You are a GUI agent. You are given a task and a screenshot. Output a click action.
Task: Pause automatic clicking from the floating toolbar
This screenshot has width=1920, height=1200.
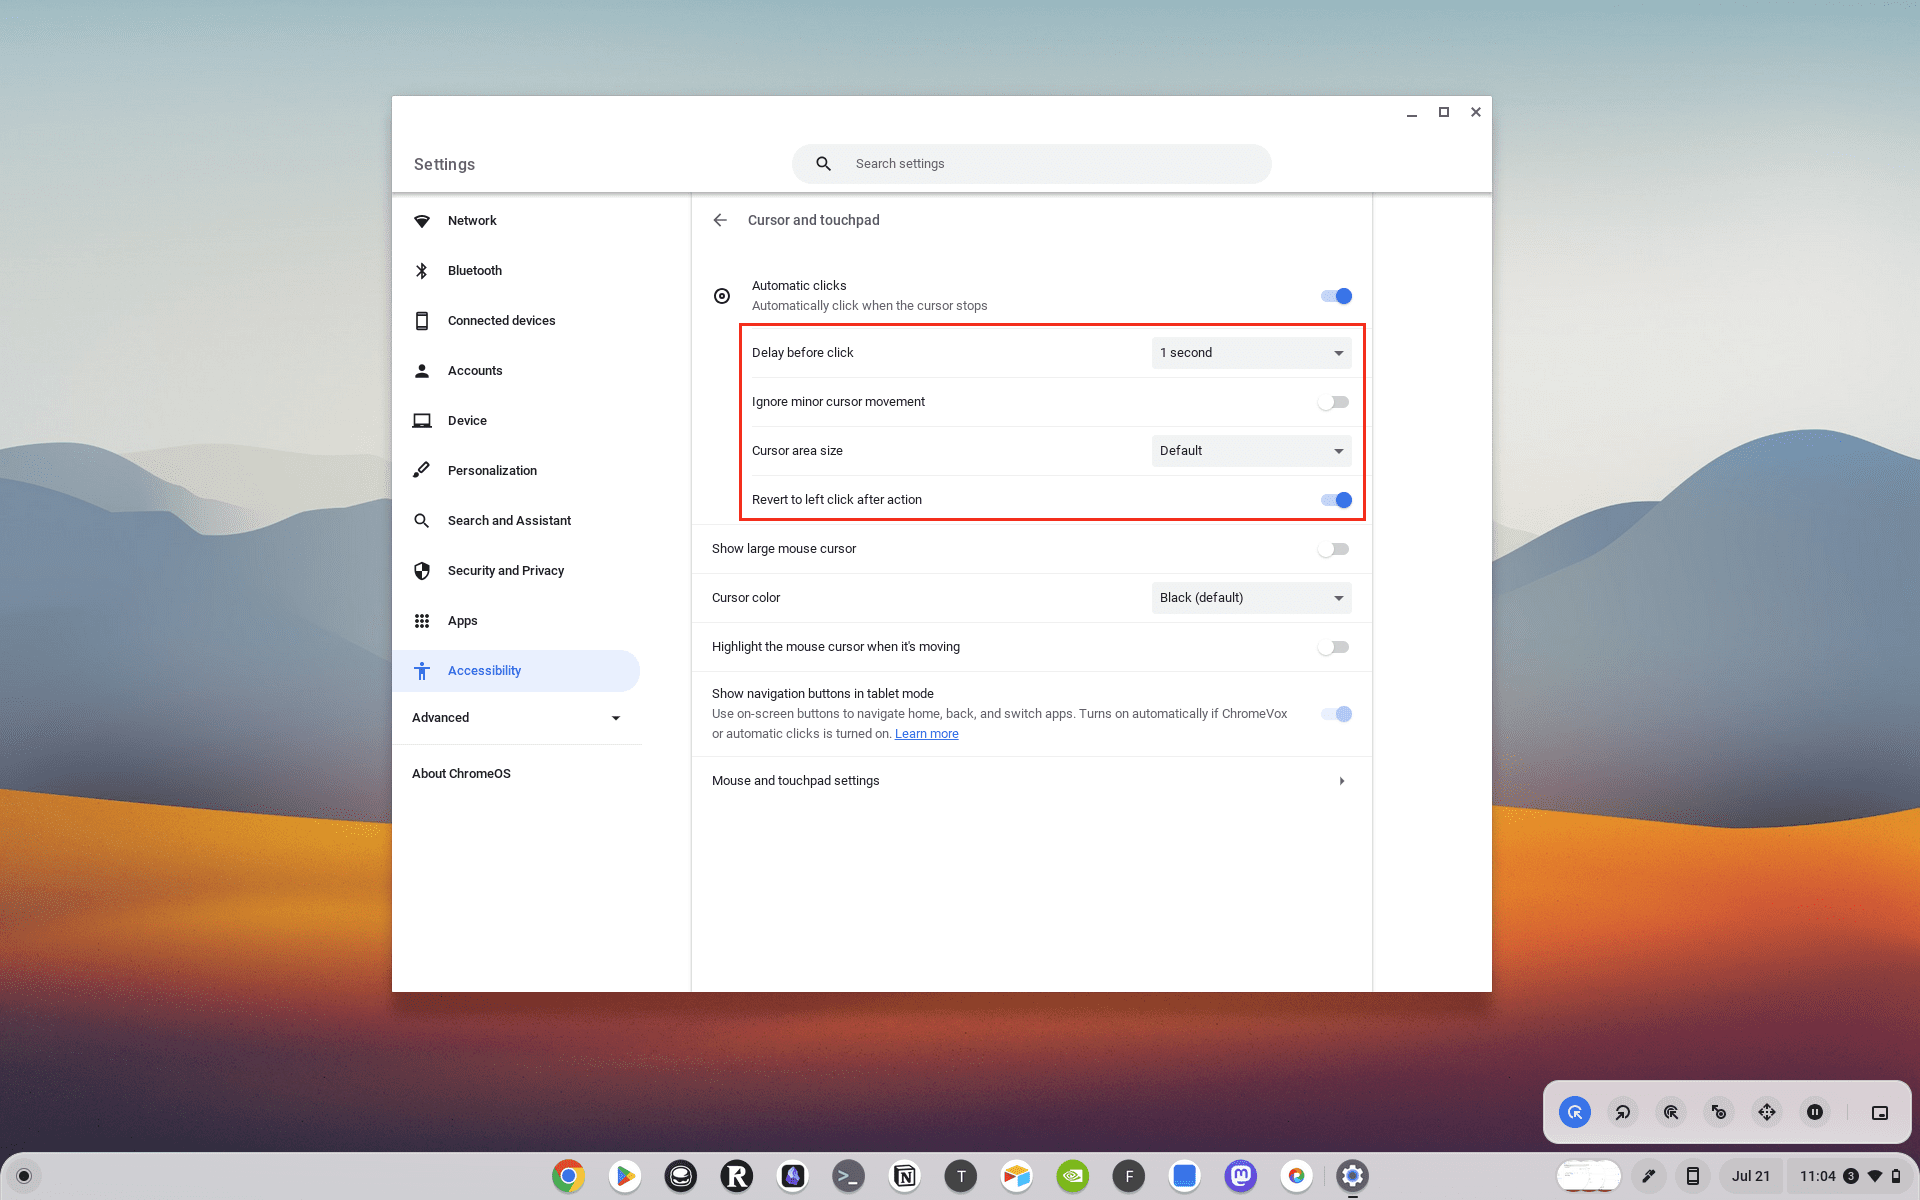(1814, 1111)
